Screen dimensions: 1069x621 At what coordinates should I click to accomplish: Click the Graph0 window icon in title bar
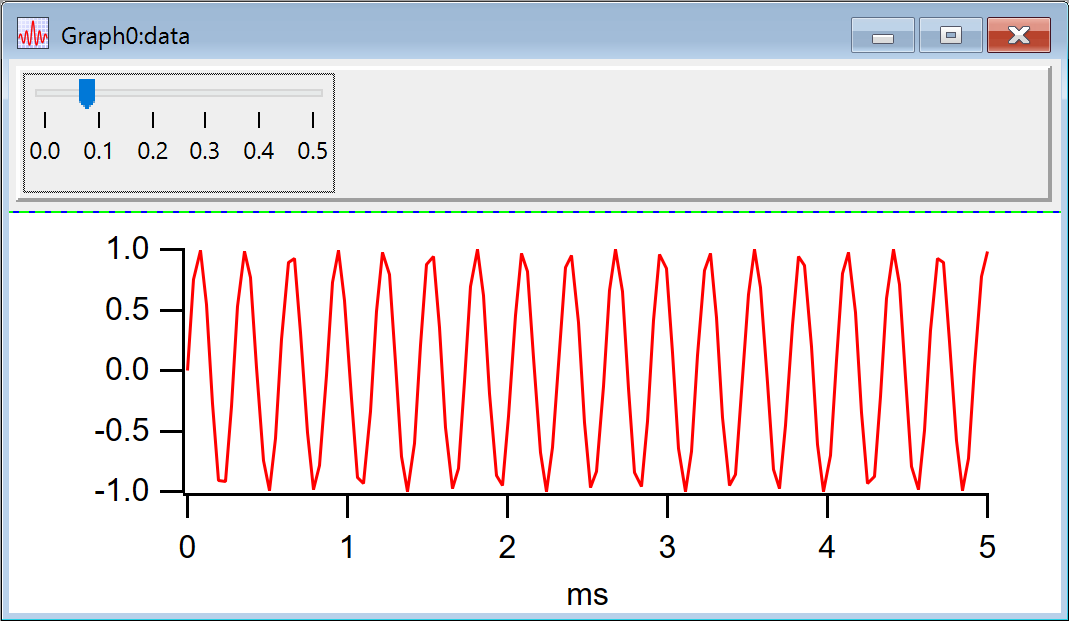pyautogui.click(x=33, y=35)
